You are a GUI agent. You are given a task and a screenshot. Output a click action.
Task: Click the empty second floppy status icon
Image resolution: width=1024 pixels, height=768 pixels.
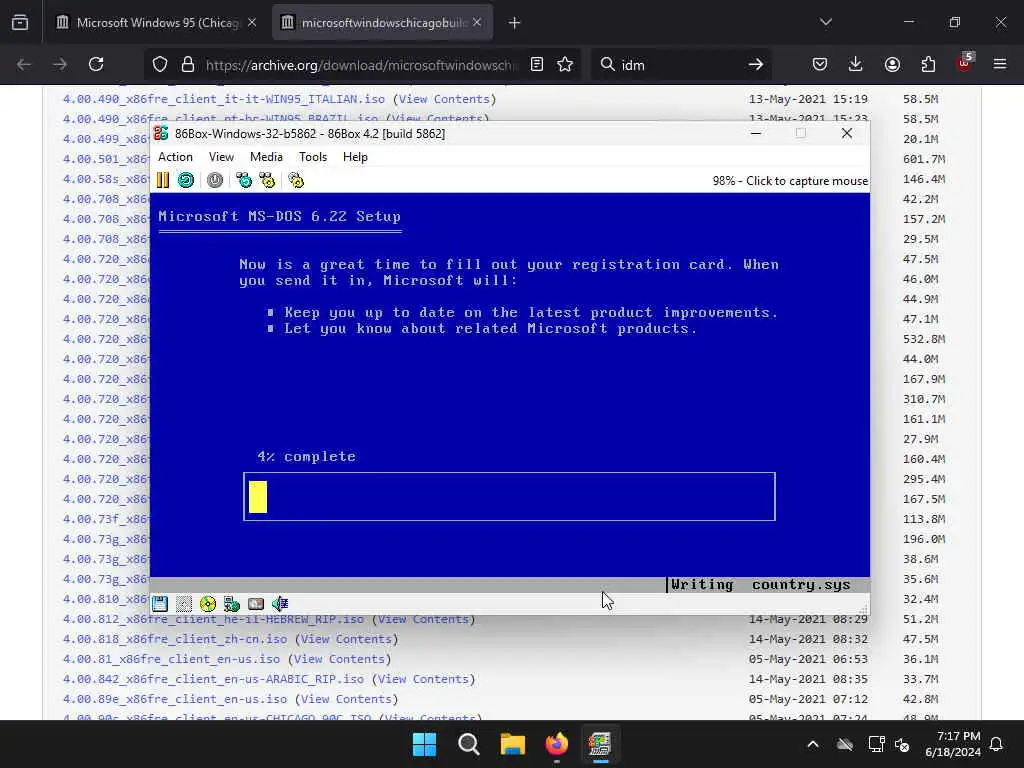click(x=184, y=603)
